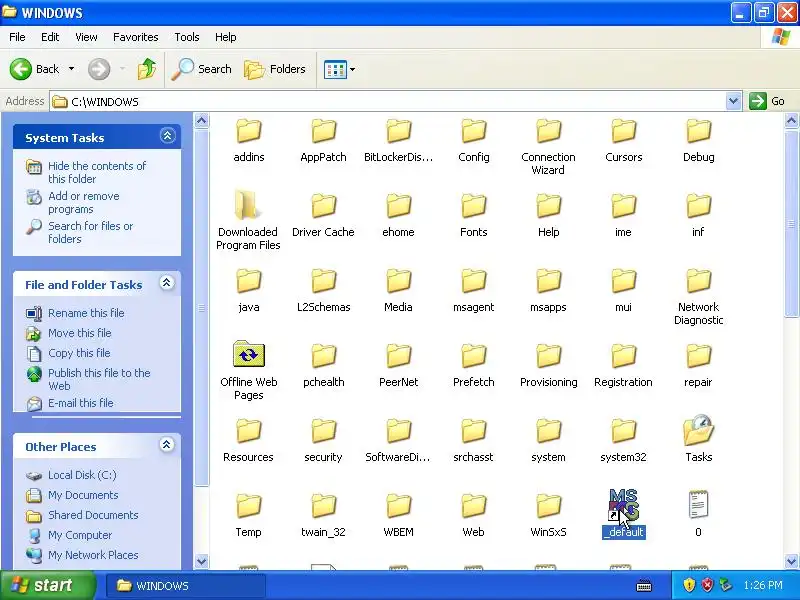Open the Favorites menu
Image resolution: width=800 pixels, height=600 pixels.
136,37
